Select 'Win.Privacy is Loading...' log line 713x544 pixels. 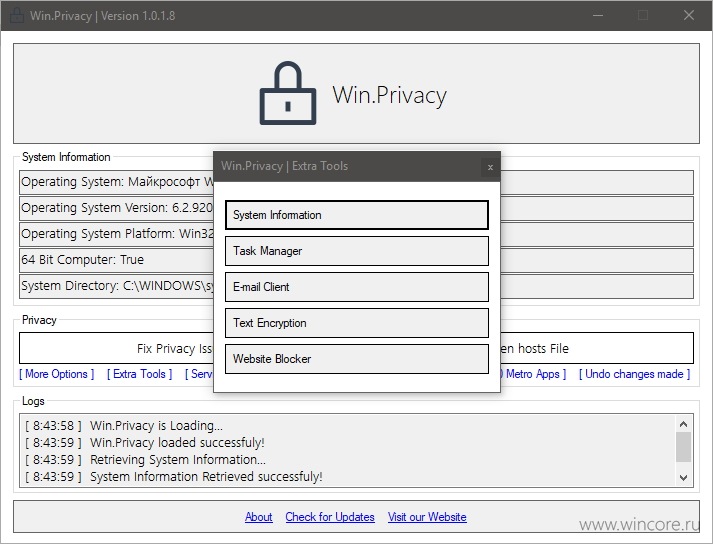[124, 426]
